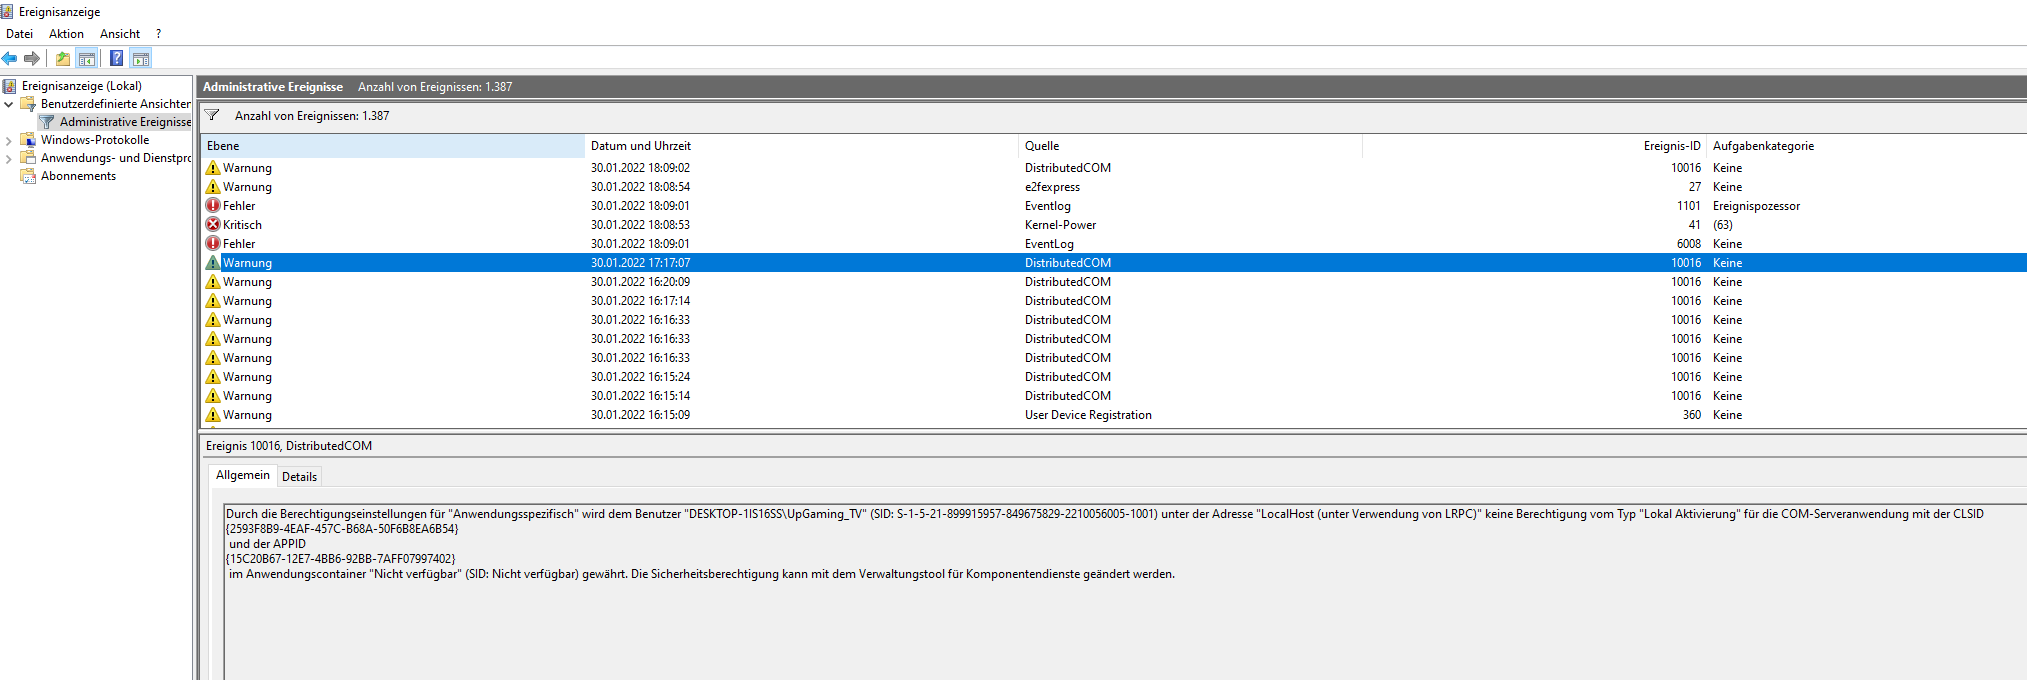Open the Ansicht menu

pos(120,34)
